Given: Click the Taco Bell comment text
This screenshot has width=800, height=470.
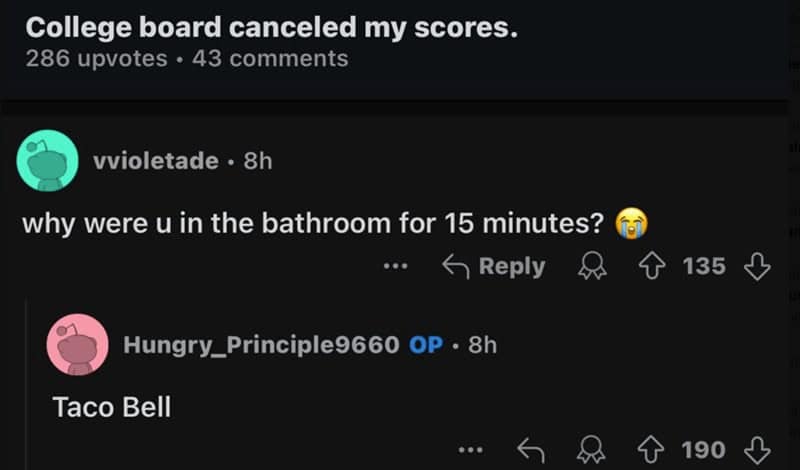Looking at the screenshot, I should [111, 407].
